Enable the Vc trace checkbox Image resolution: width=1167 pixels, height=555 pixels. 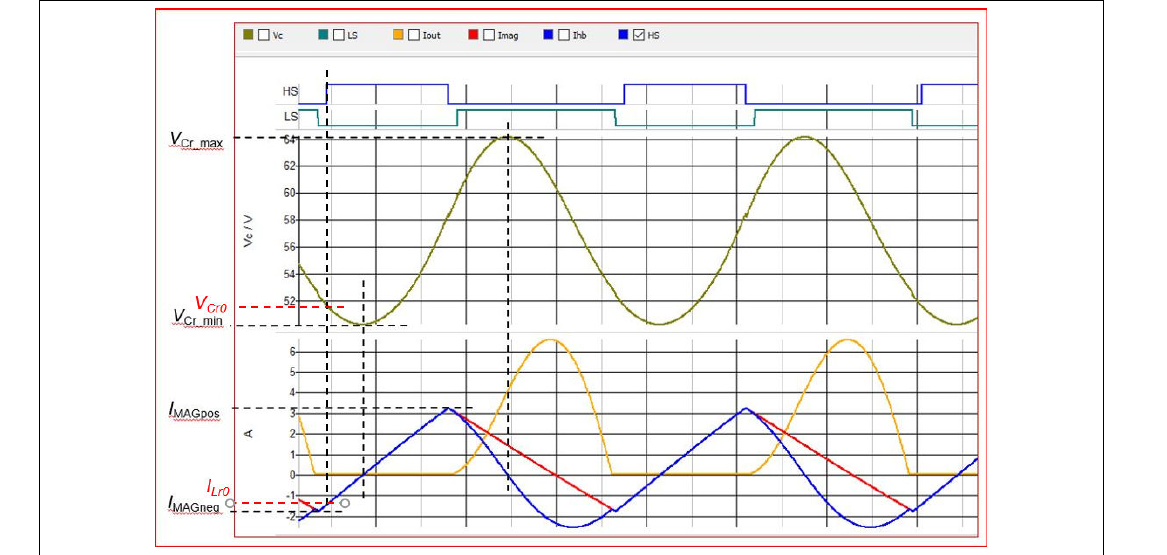pyautogui.click(x=263, y=35)
